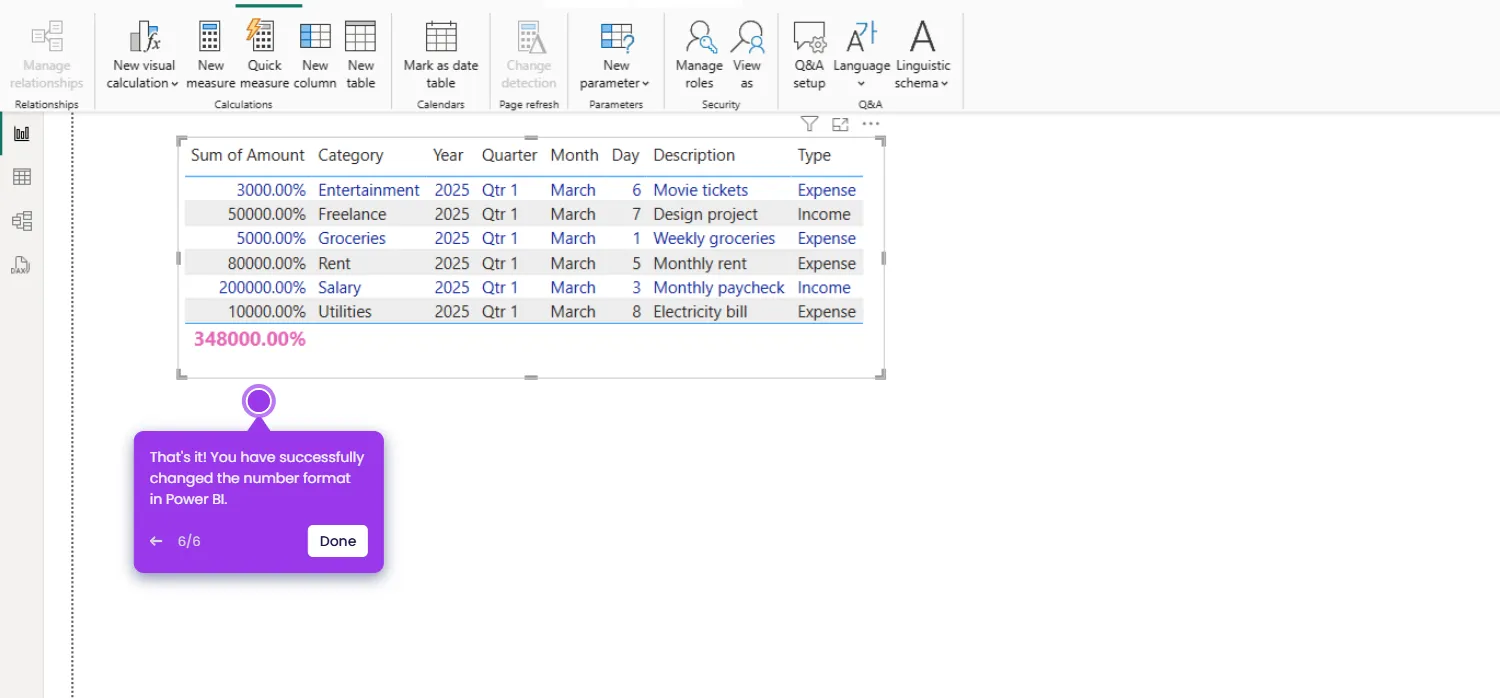This screenshot has height=698, width=1500.
Task: Select the Entertainment category cell
Action: coord(369,190)
